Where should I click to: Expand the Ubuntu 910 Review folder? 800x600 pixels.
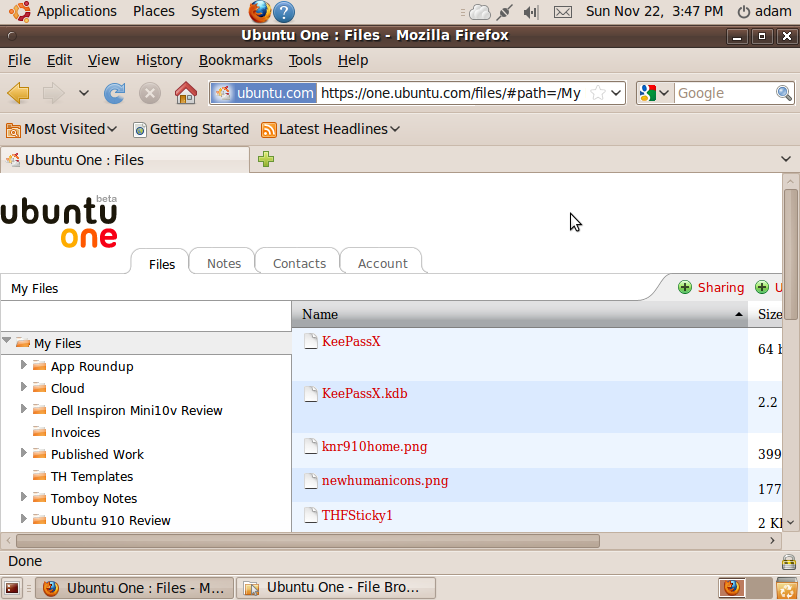pyautogui.click(x=23, y=518)
